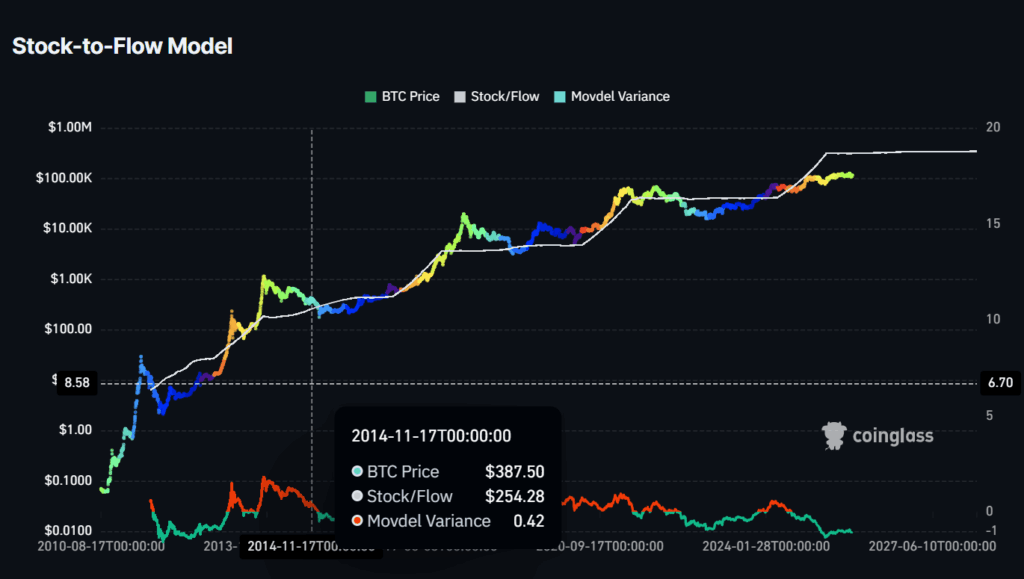Click the 8.58 crosshair label on left axis
This screenshot has width=1024, height=579.
click(77, 383)
